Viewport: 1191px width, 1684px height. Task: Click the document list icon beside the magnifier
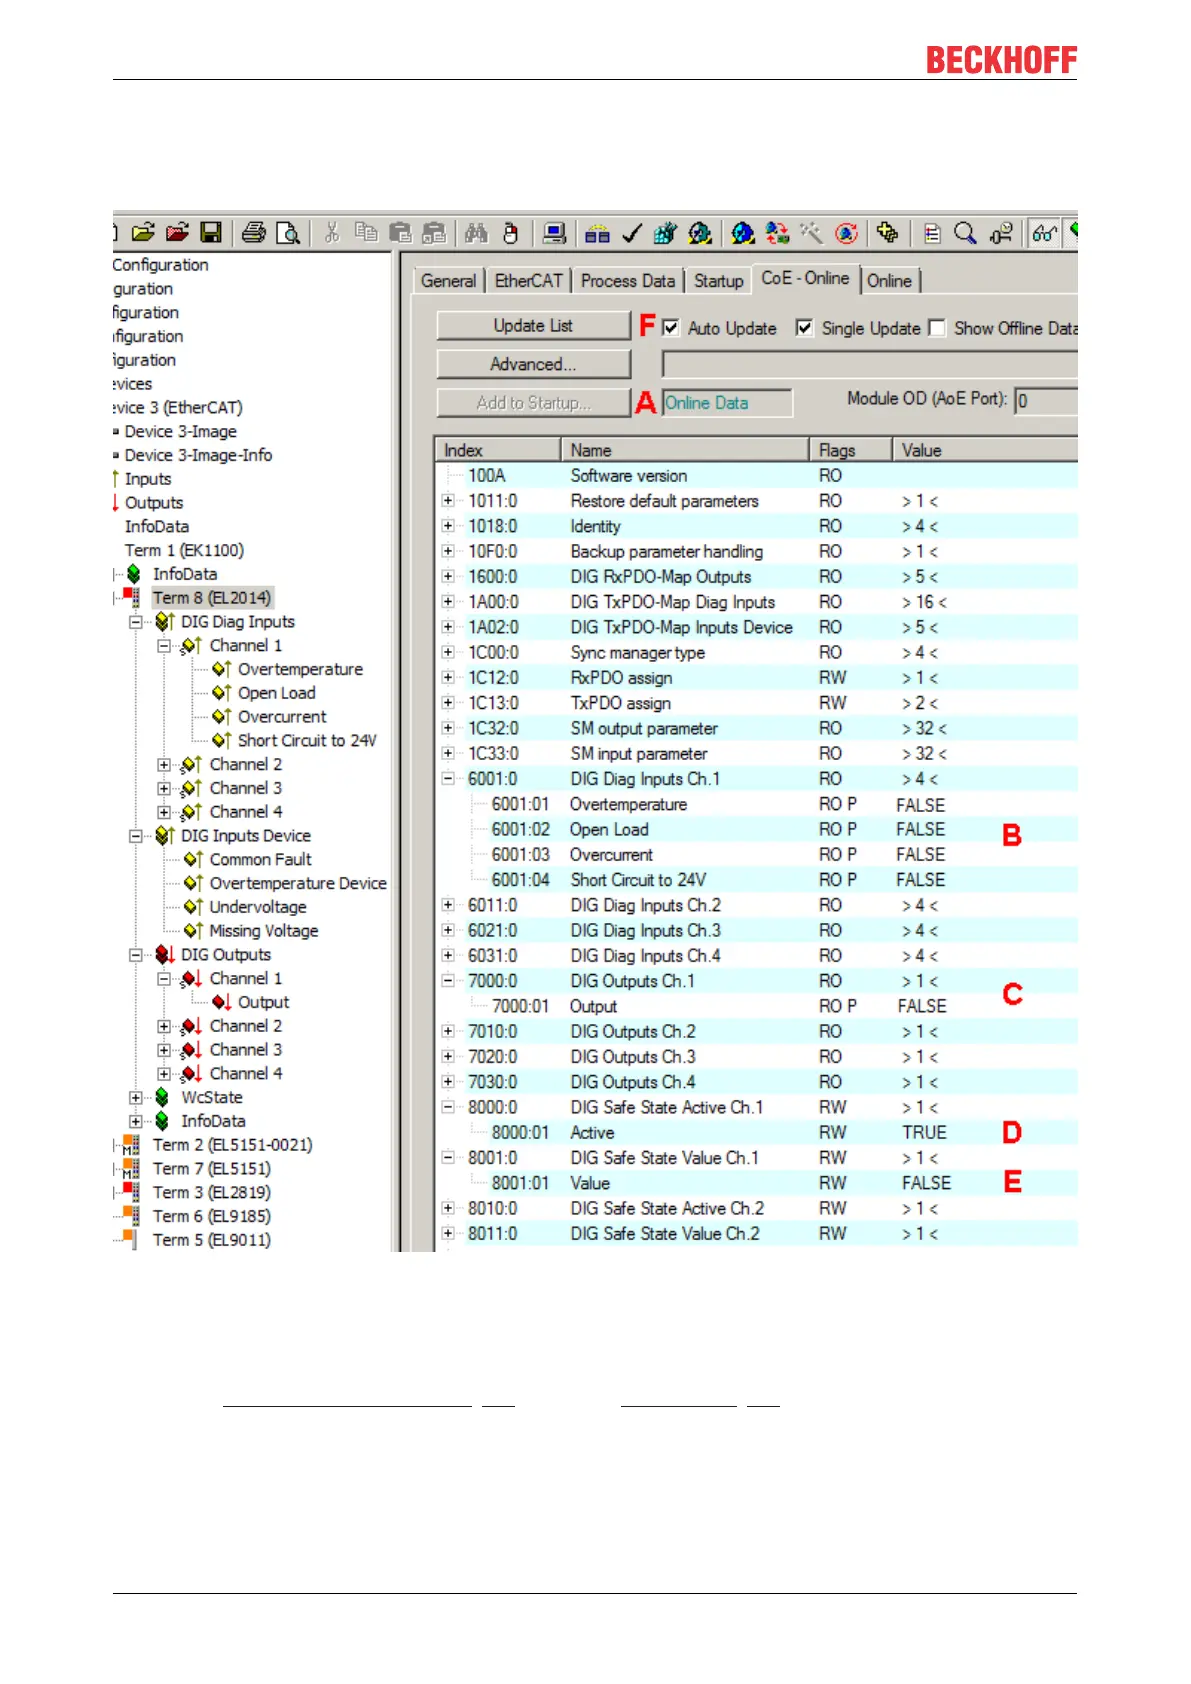pos(932,233)
